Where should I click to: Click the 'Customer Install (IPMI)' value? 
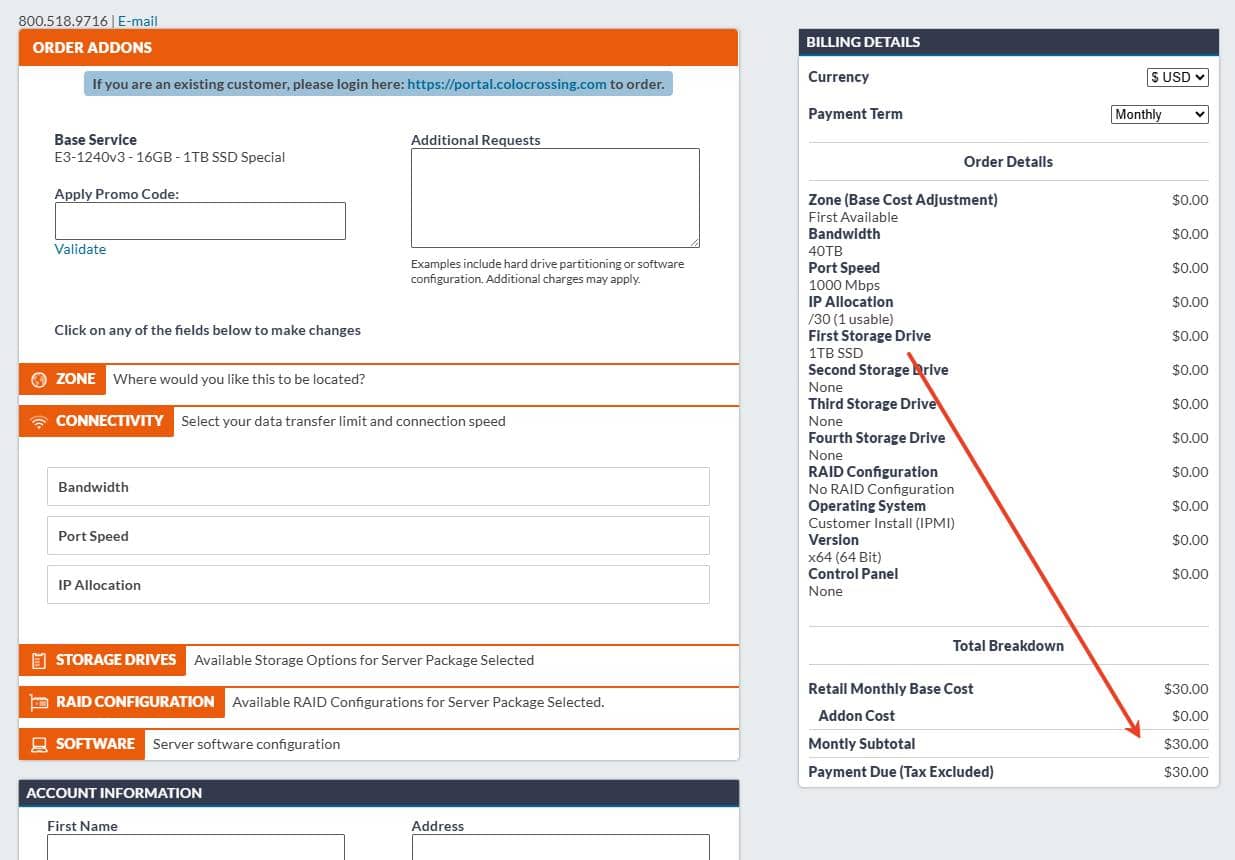[882, 523]
